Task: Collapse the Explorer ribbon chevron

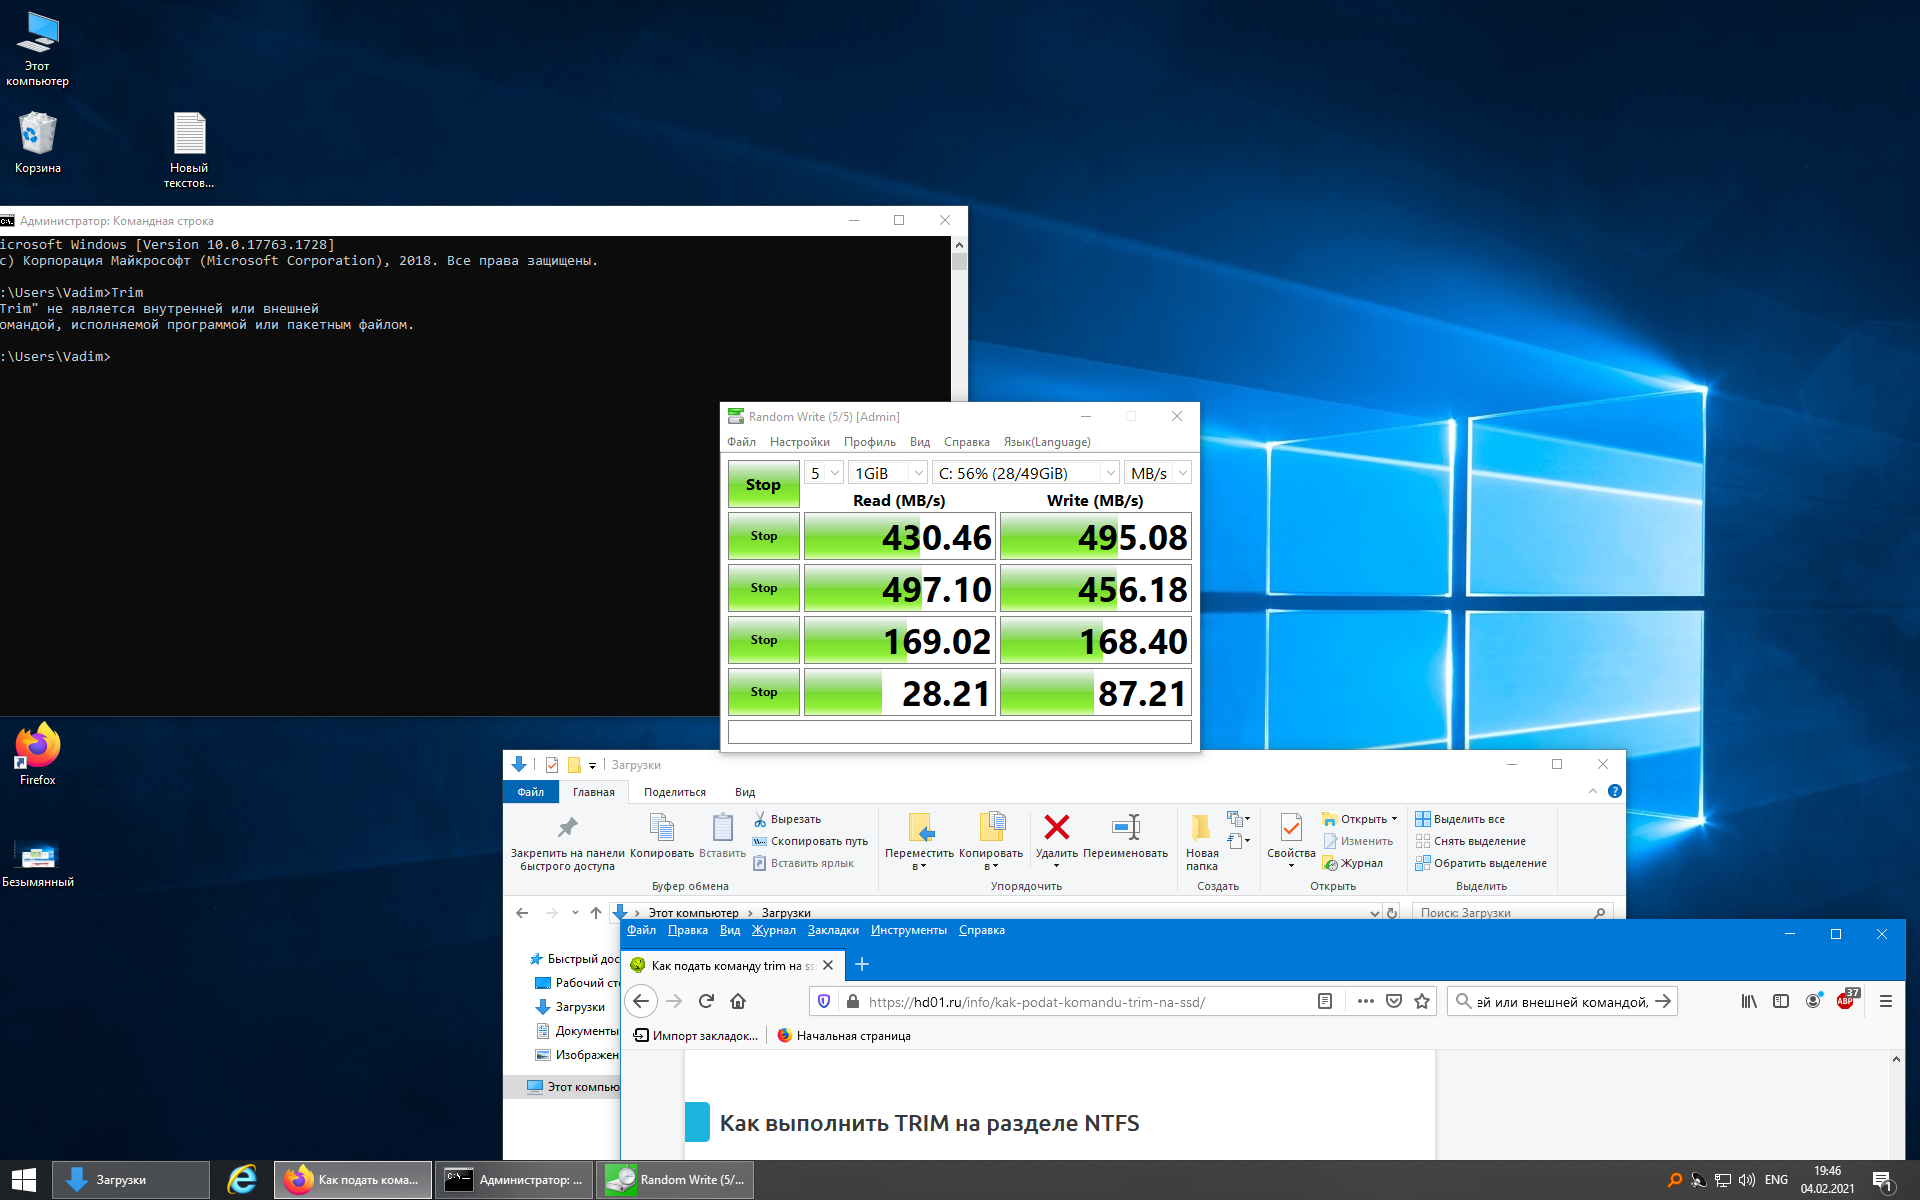Action: (x=1593, y=791)
